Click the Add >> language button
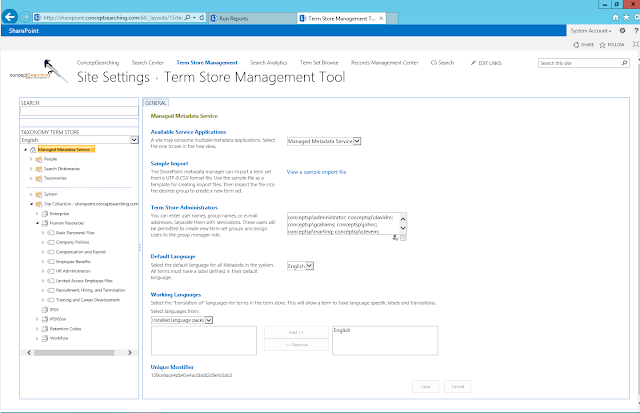The height and width of the screenshot is (413, 640). tap(296, 332)
